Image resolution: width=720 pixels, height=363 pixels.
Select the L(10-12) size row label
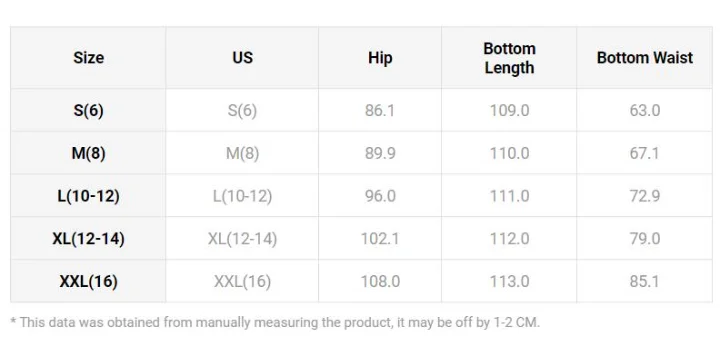click(x=88, y=195)
